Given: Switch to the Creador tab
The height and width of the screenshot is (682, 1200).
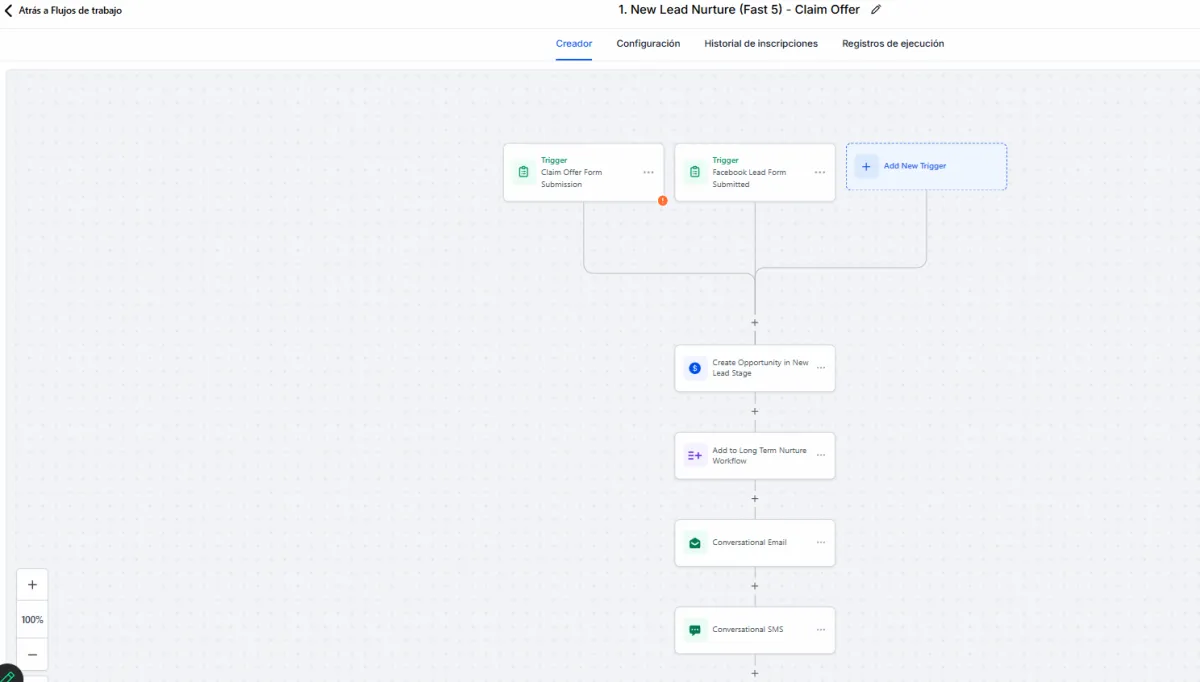Looking at the screenshot, I should click(574, 44).
